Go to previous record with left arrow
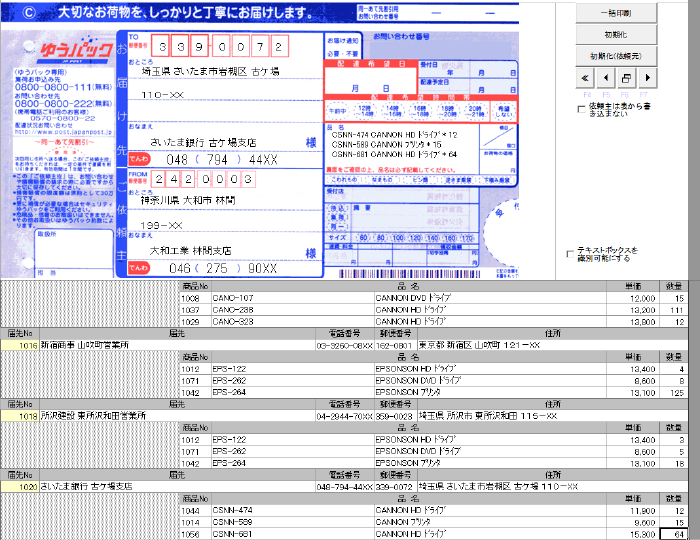The width and height of the screenshot is (700, 540). coord(606,79)
